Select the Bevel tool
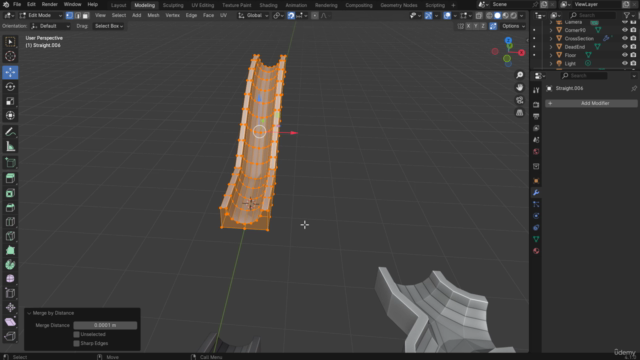This screenshot has height=360, width=640. pyautogui.click(x=10, y=207)
